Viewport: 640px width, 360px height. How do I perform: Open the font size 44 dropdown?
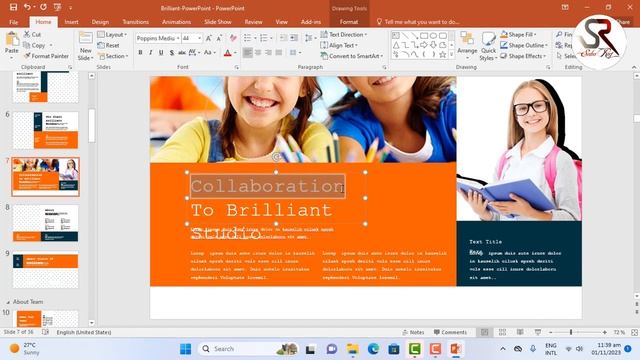[x=200, y=38]
